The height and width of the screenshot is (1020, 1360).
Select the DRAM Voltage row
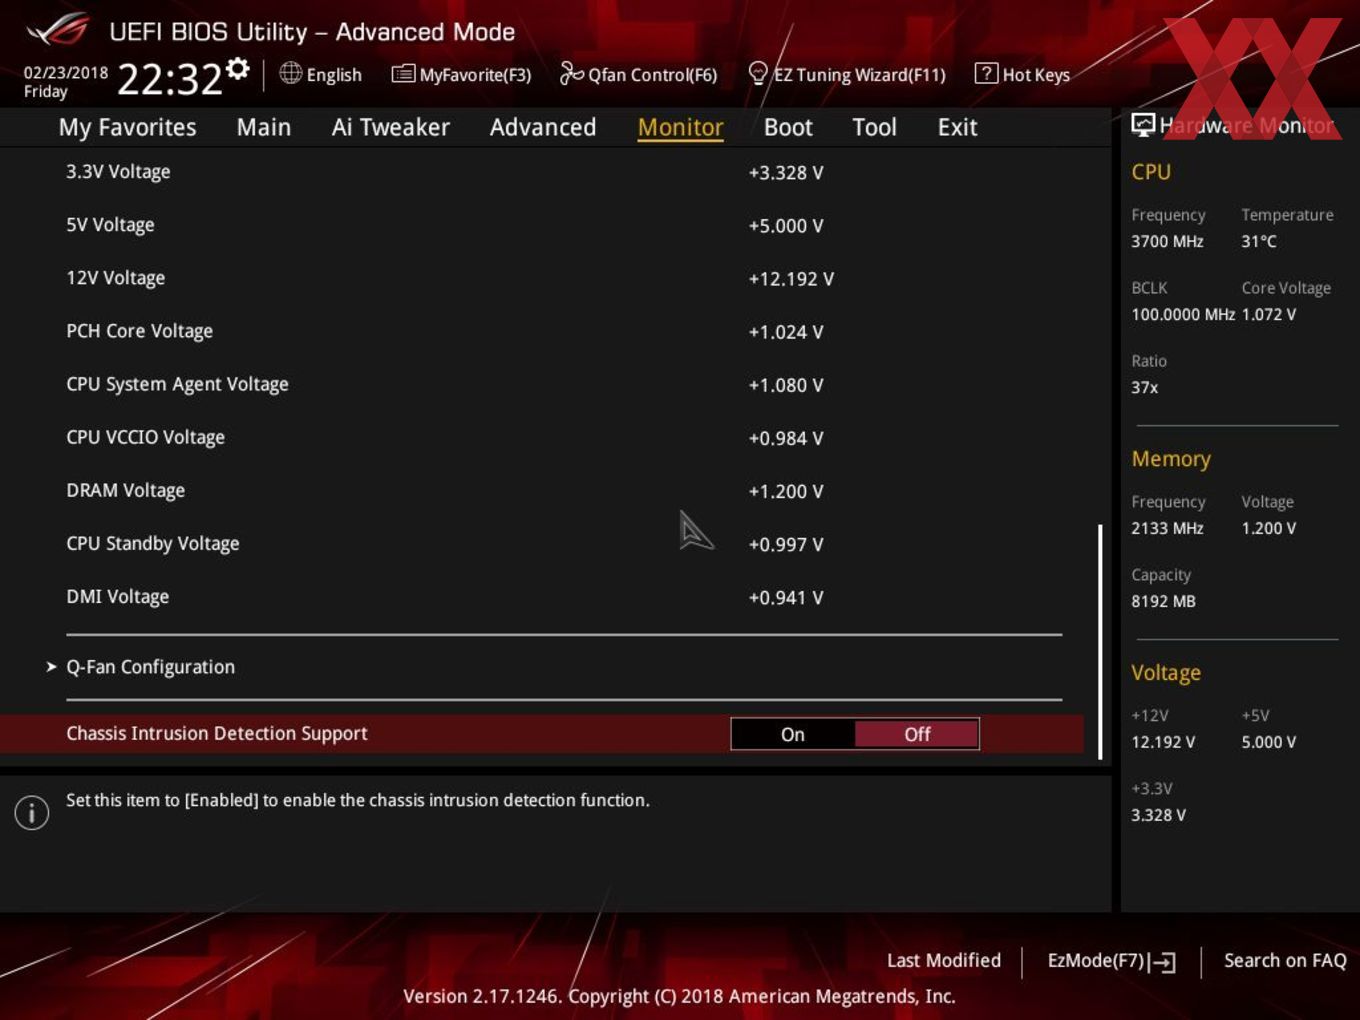click(x=553, y=491)
